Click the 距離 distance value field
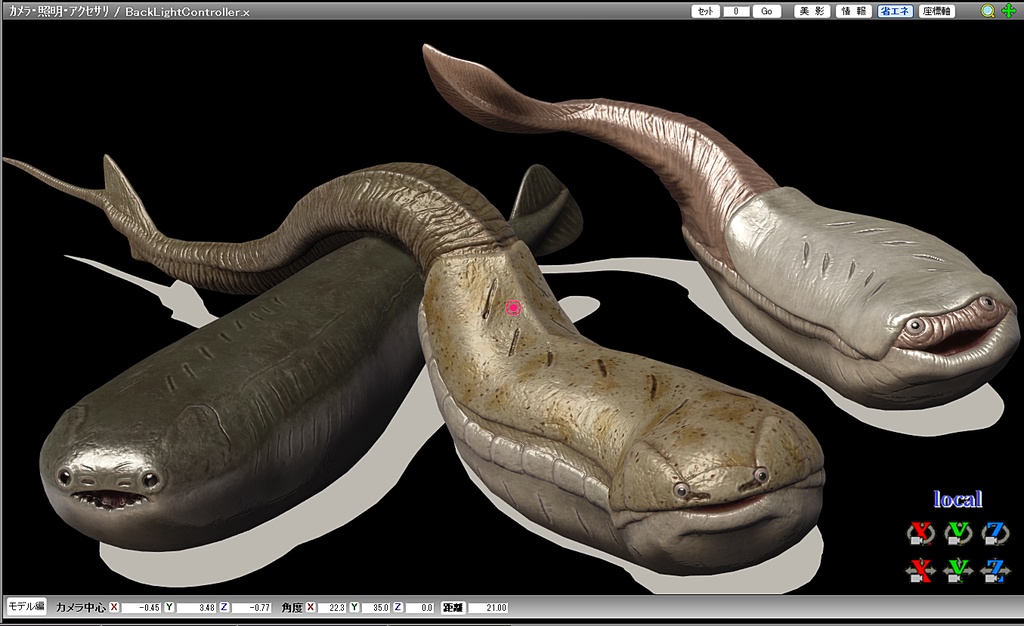 tap(489, 607)
